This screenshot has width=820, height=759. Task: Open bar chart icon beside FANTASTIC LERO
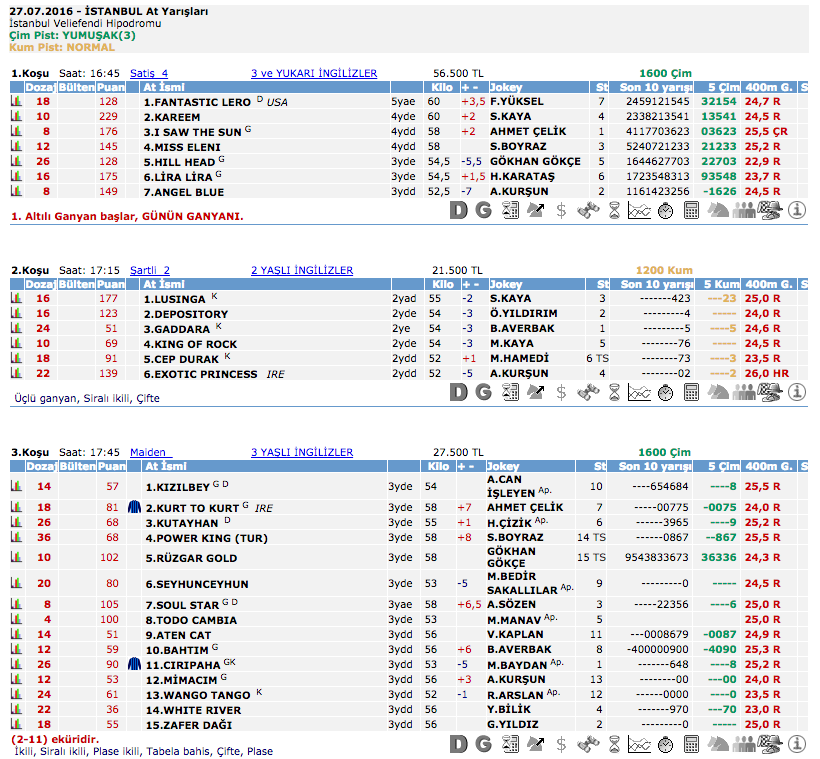click(16, 102)
